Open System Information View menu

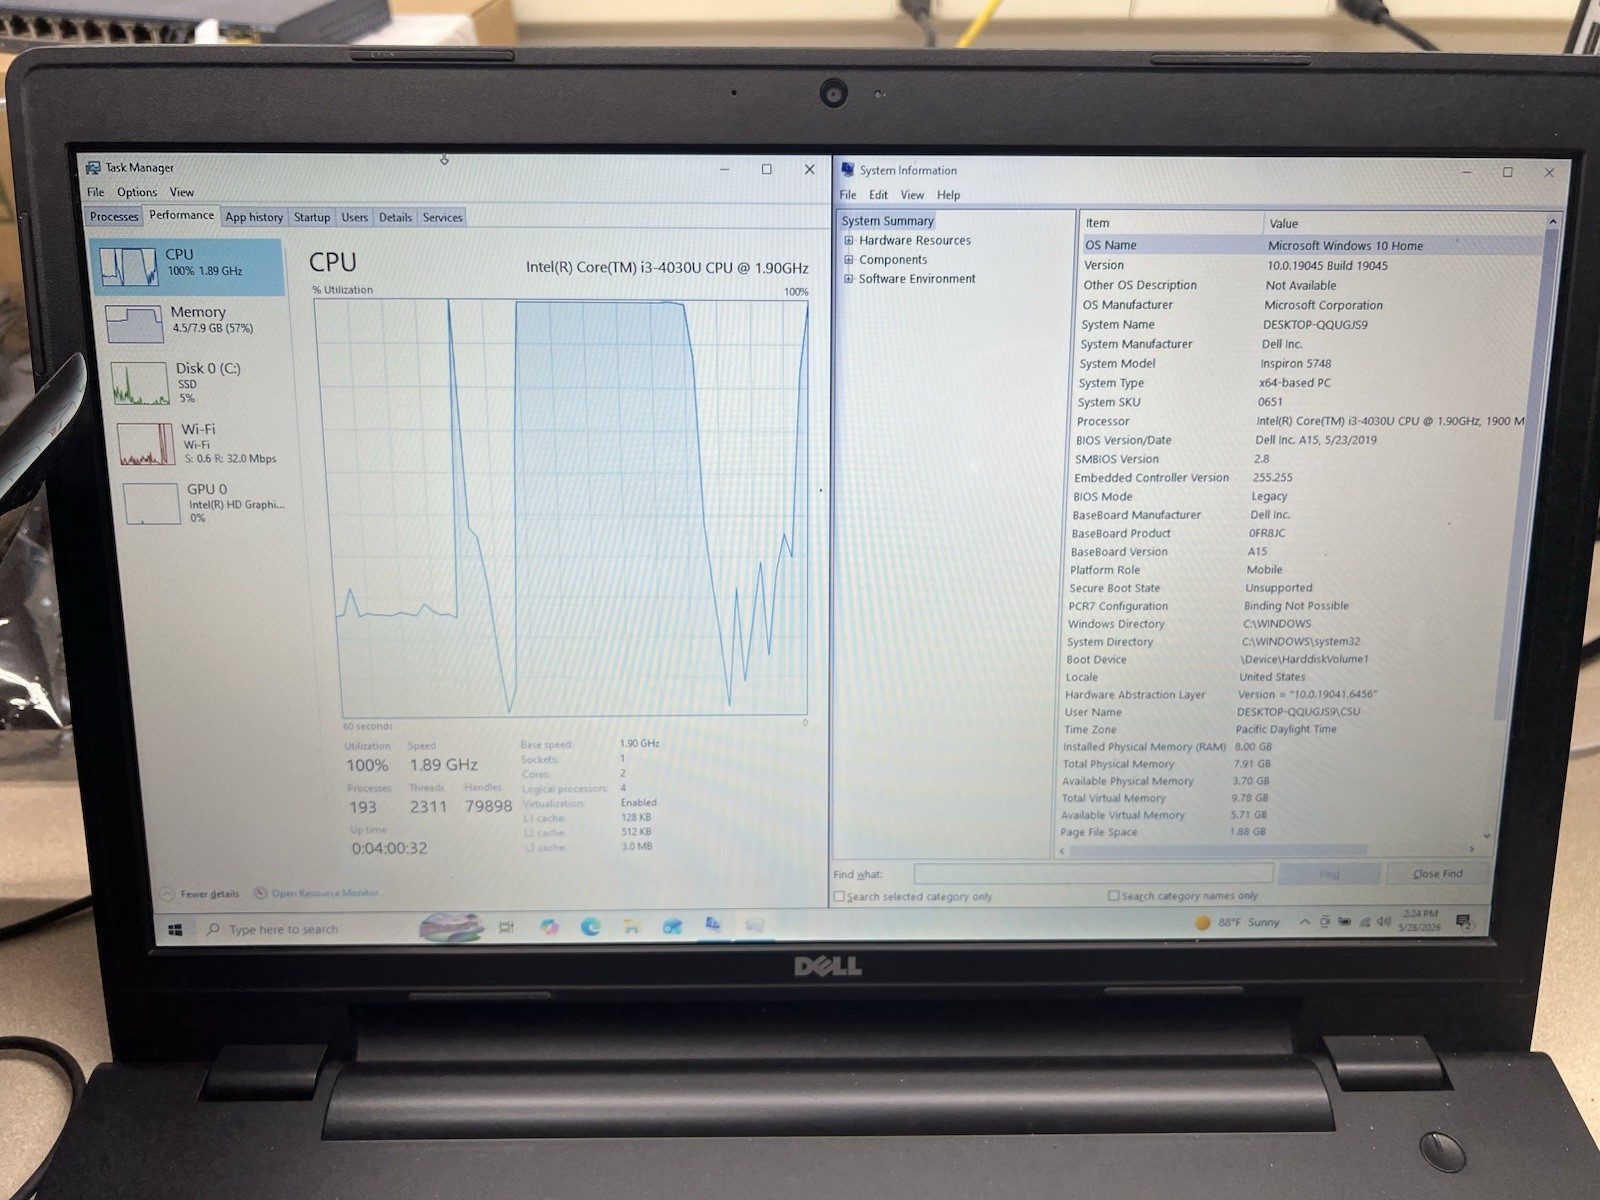click(x=912, y=195)
